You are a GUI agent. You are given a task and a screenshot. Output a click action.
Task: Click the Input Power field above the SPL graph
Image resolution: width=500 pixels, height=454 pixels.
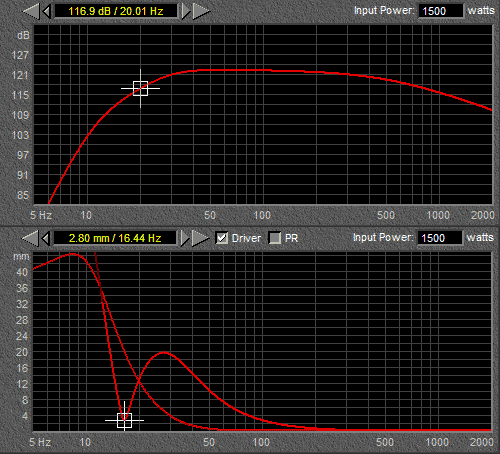click(440, 11)
